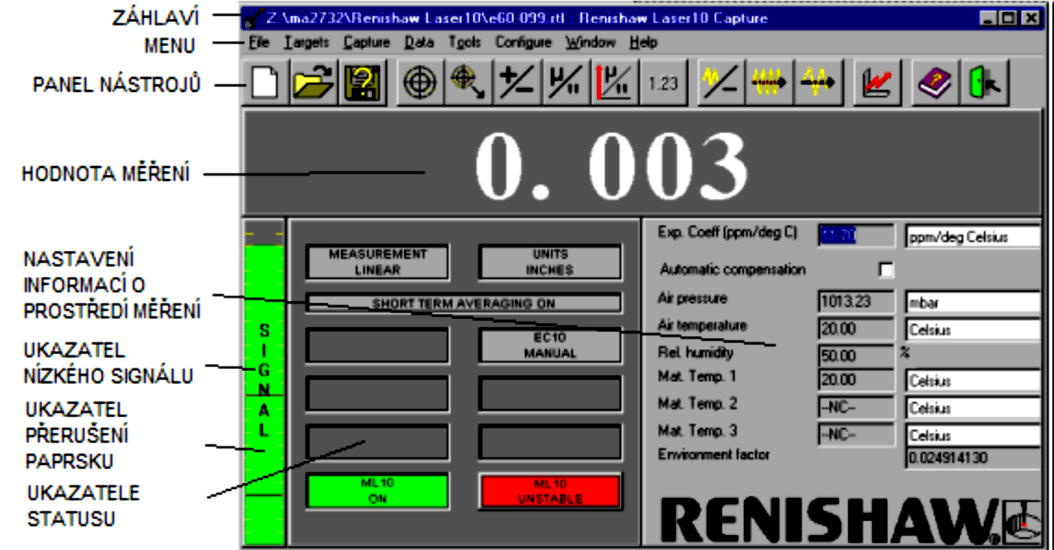The width and height of the screenshot is (1054, 550).
Task: Open the File menu
Action: tap(259, 42)
